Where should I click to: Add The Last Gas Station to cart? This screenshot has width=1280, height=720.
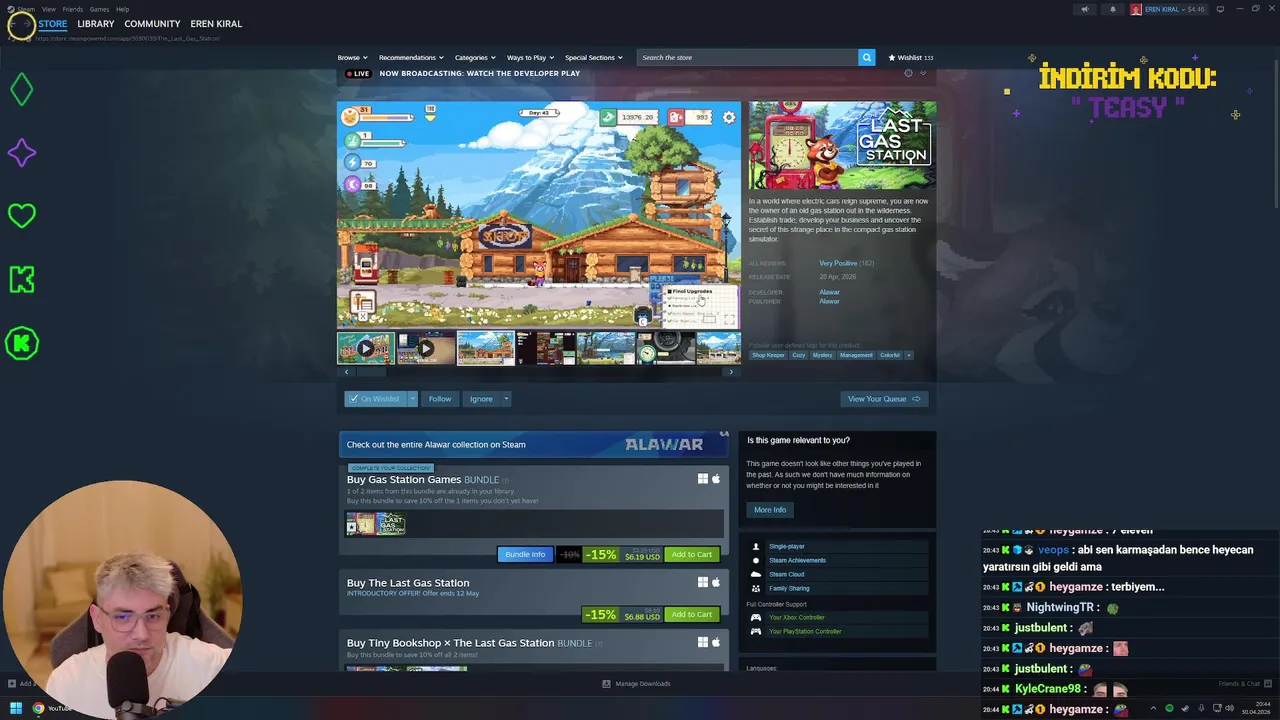pos(691,614)
